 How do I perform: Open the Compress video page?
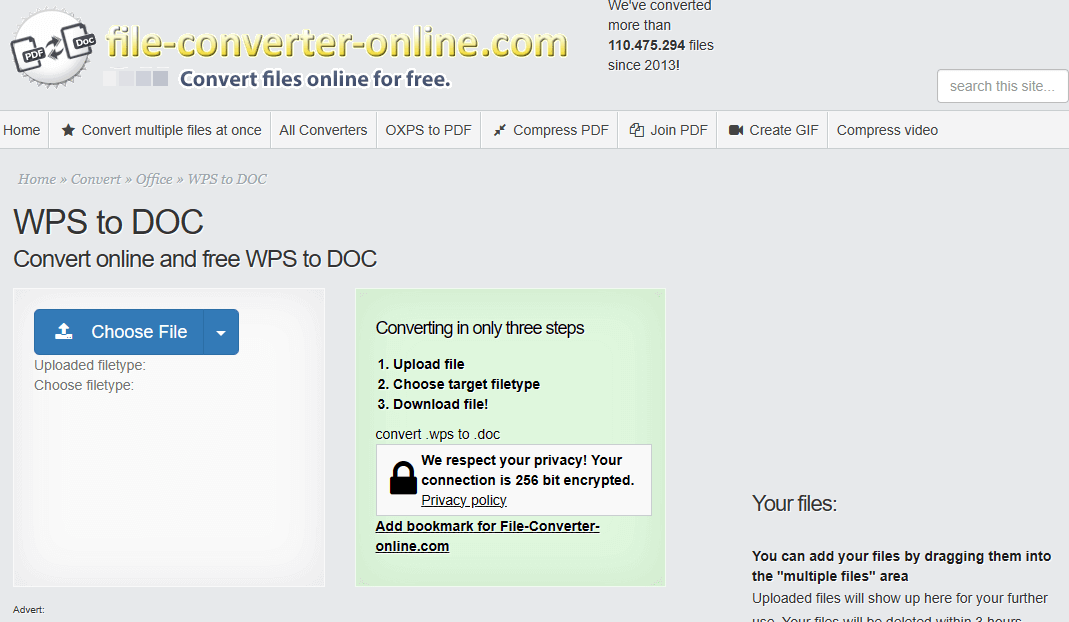[x=887, y=130]
